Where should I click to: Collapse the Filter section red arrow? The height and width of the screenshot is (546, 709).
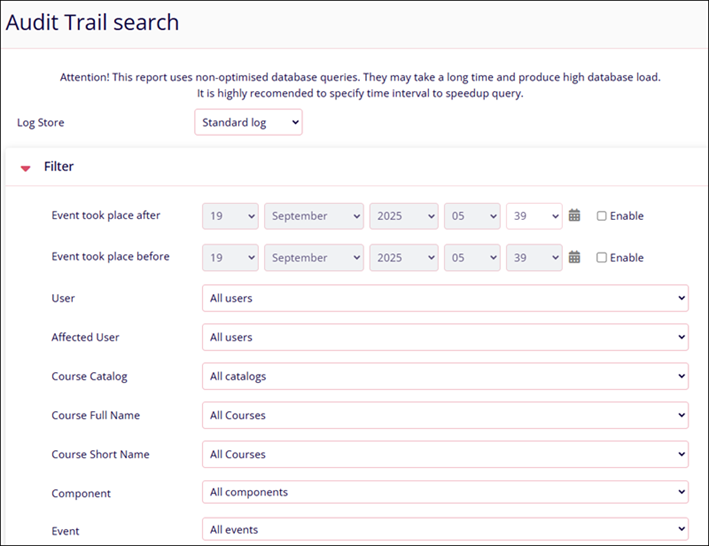click(x=26, y=168)
